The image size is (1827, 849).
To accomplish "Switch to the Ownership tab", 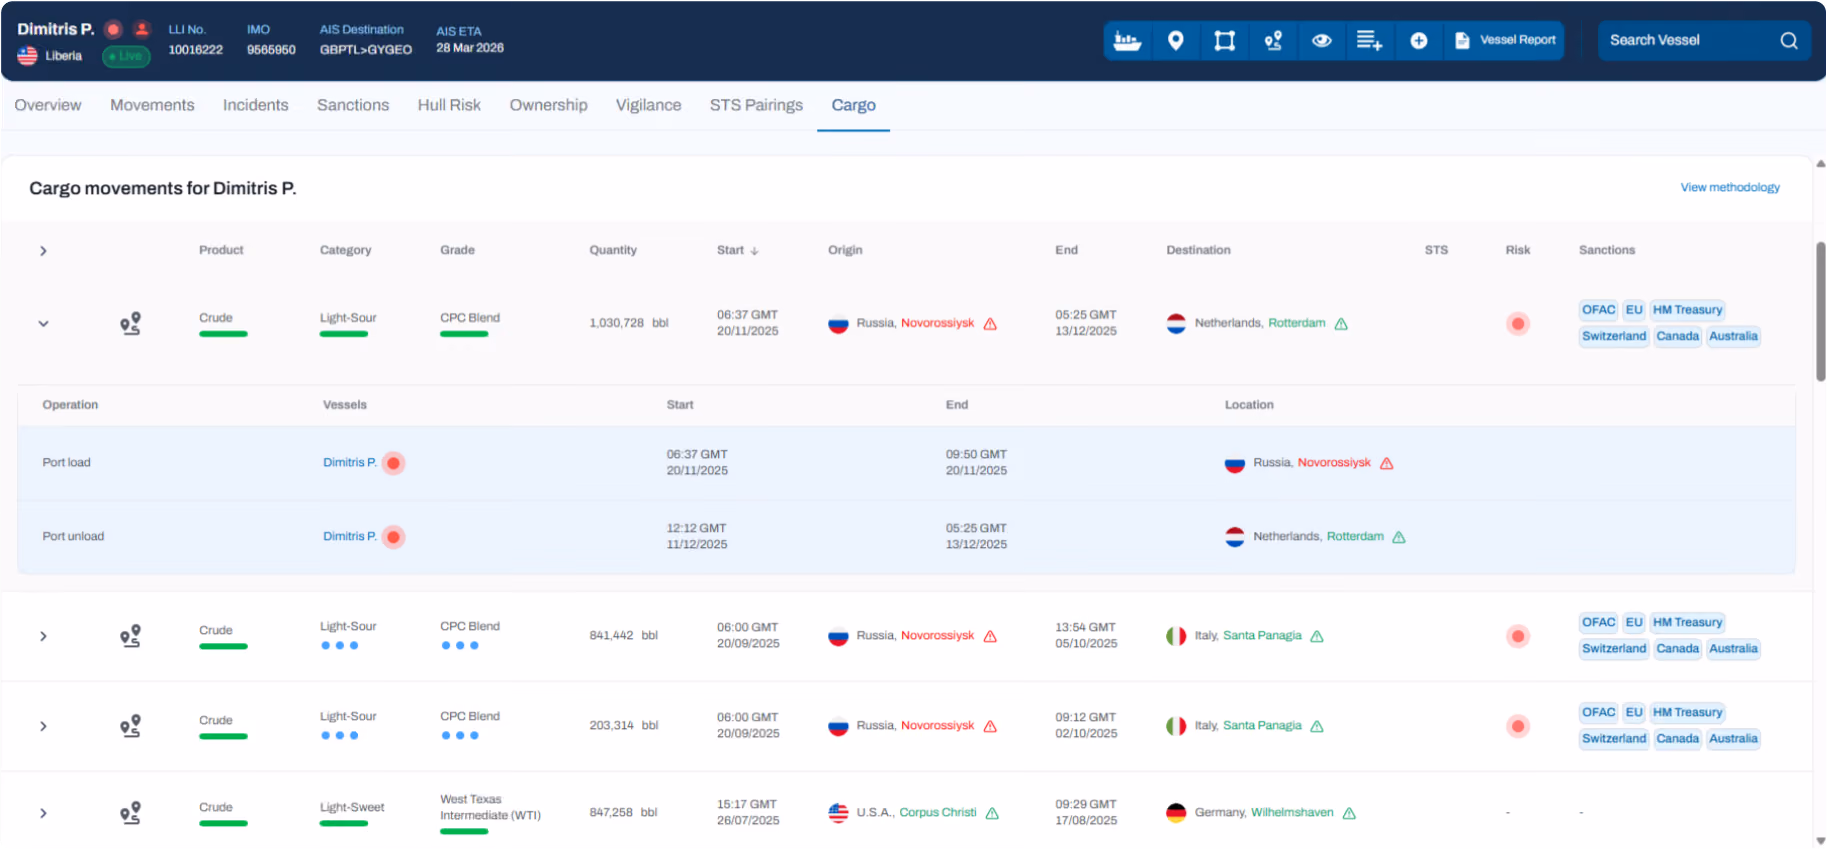I will click(x=548, y=105).
